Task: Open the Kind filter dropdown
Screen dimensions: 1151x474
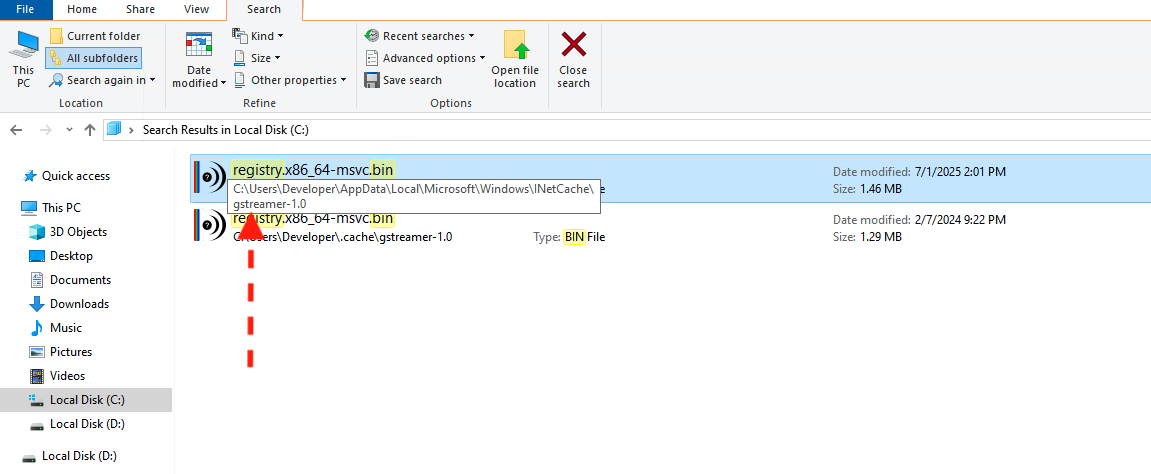Action: tap(258, 36)
